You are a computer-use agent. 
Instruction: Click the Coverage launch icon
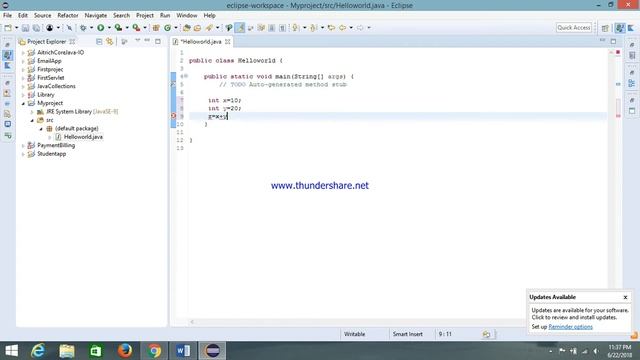coord(118,28)
